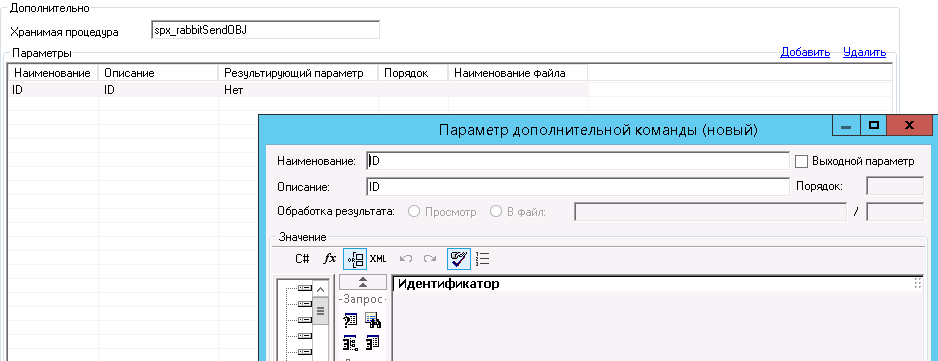Open the numbered list icon

pos(483,259)
